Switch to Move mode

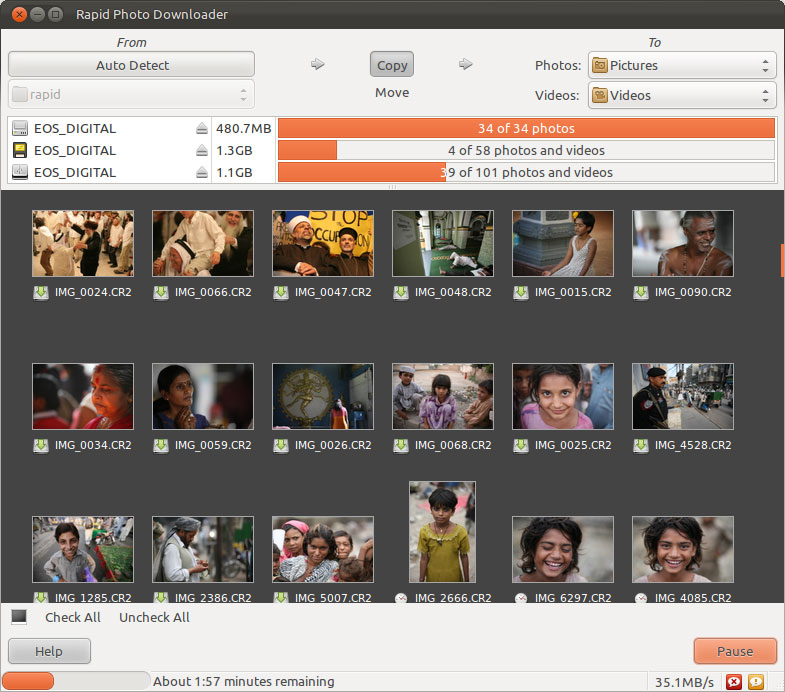tap(392, 93)
